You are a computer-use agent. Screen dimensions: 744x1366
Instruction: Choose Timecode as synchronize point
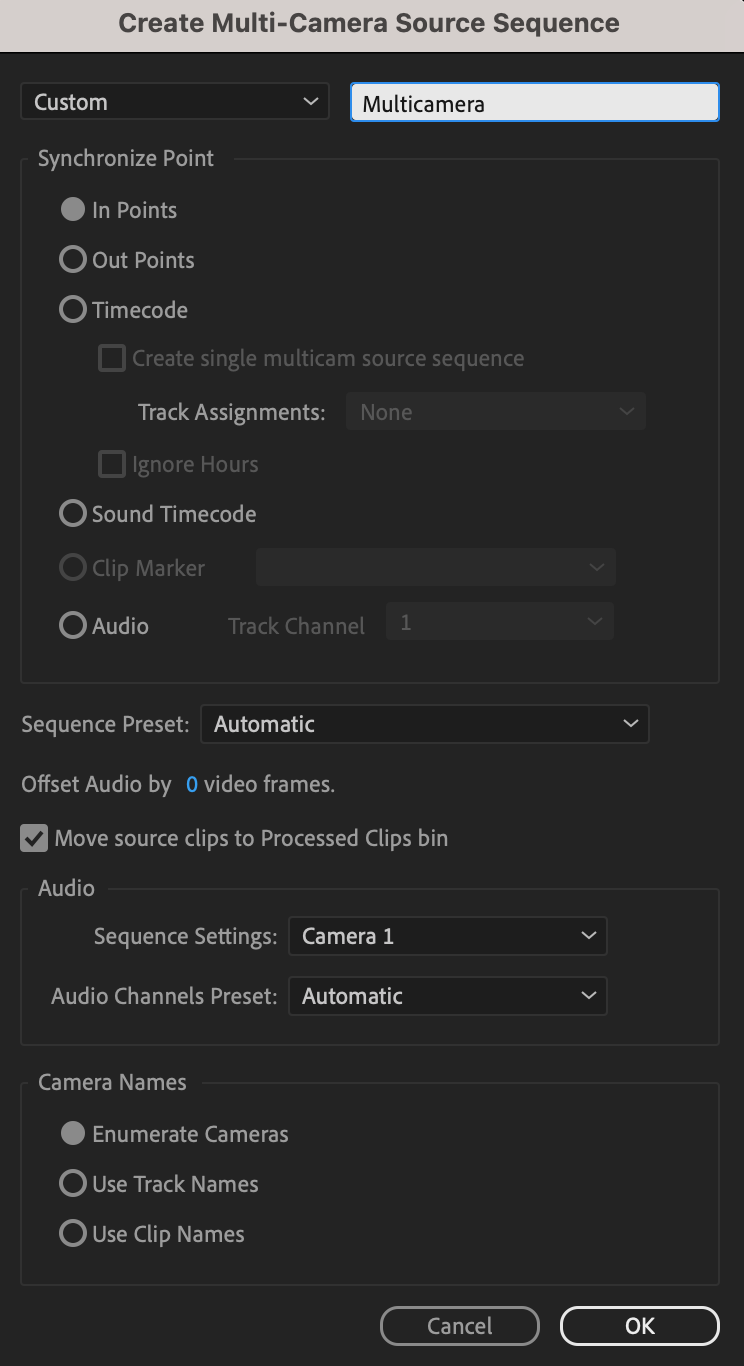(73, 310)
